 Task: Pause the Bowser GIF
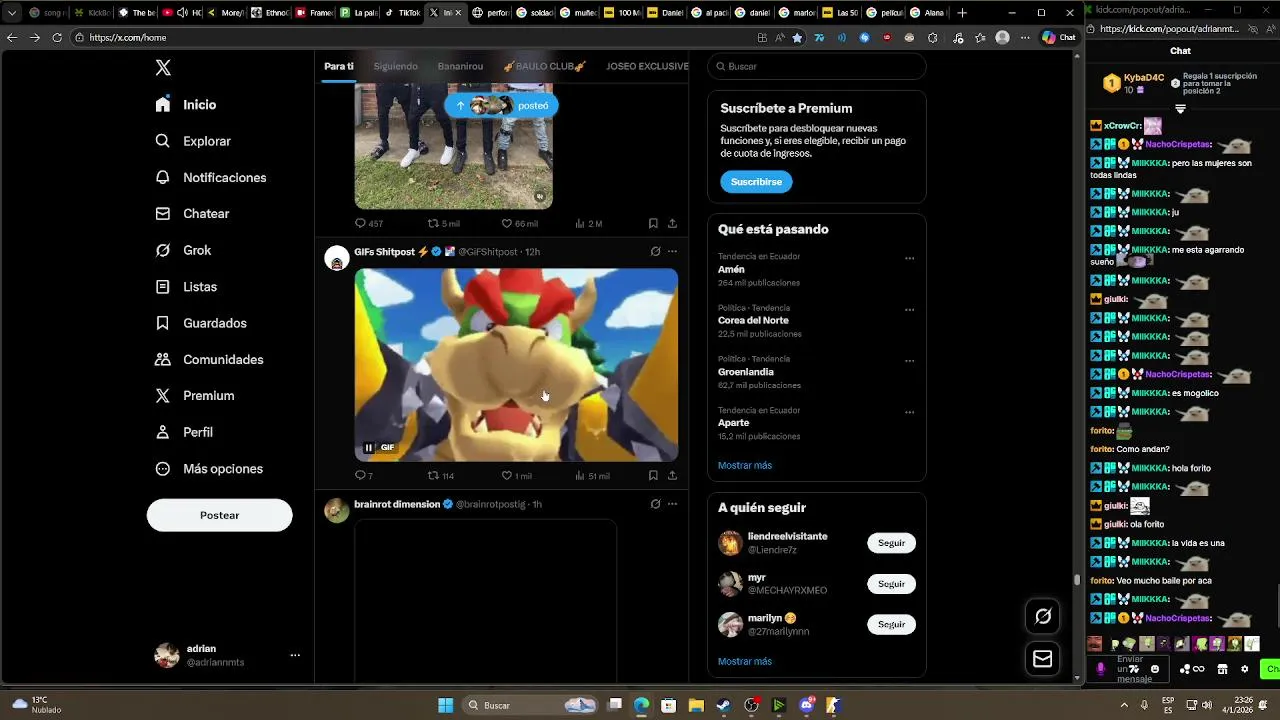point(368,448)
